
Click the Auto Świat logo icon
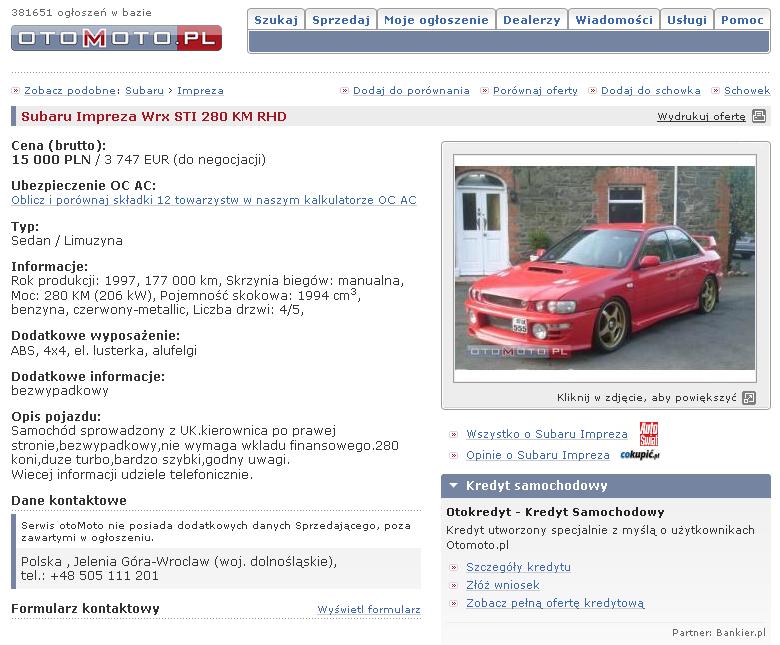[649, 434]
